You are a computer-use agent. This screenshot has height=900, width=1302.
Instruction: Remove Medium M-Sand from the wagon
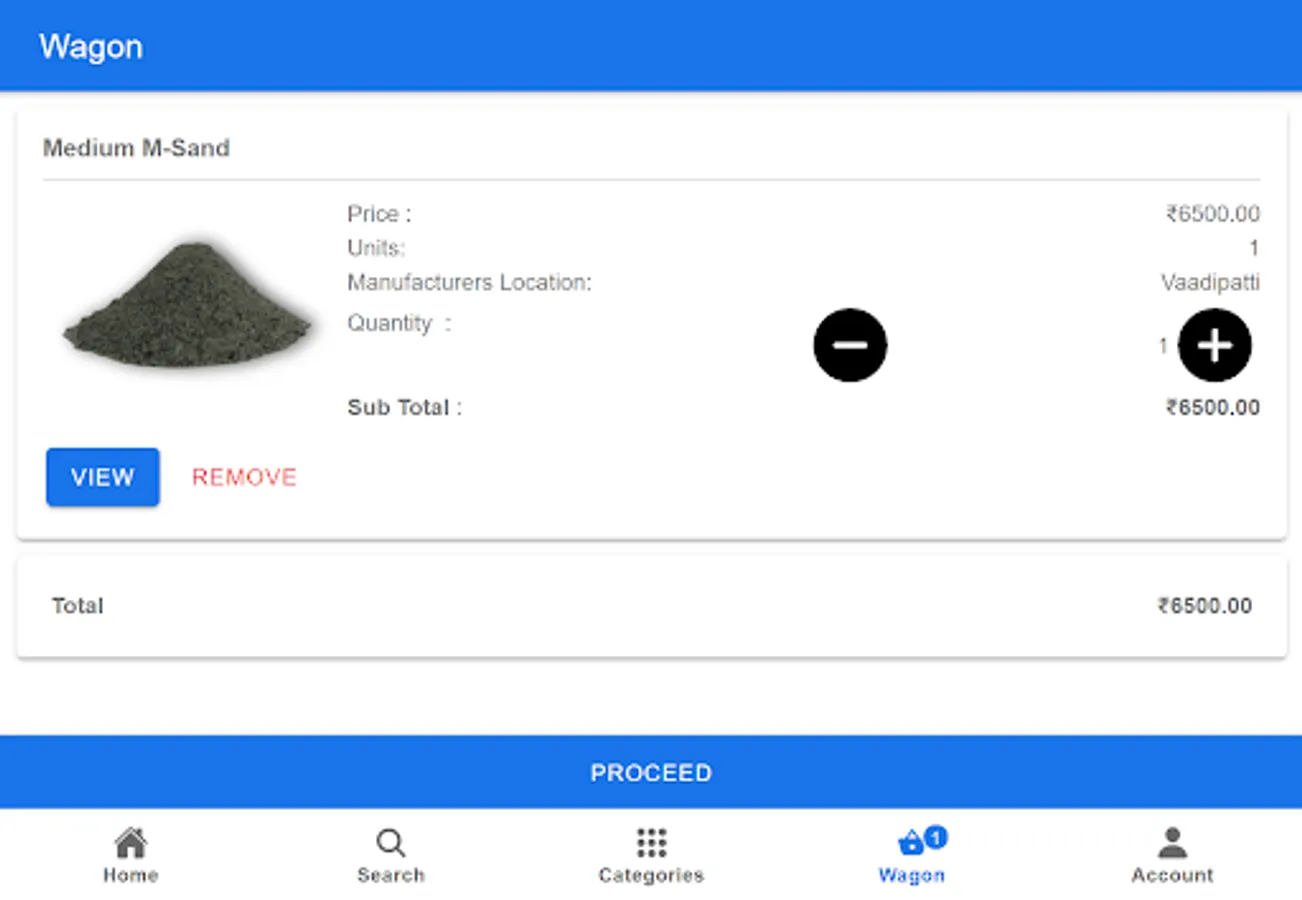tap(244, 477)
